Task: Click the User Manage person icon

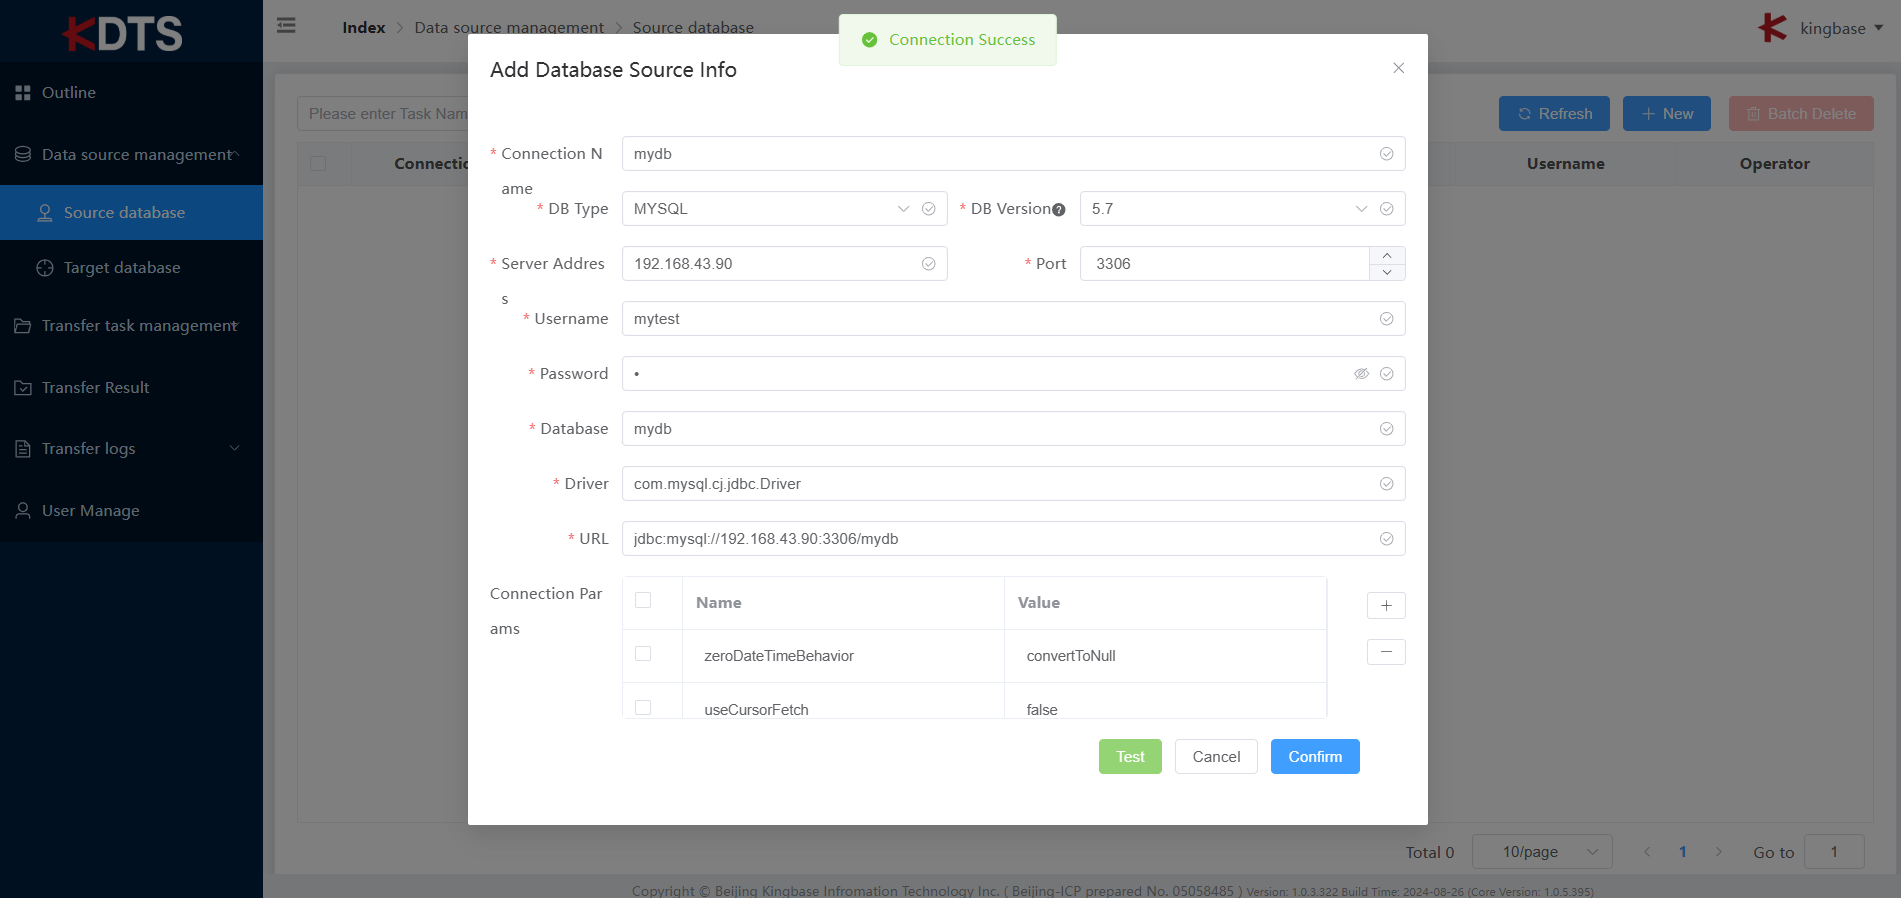Action: [x=23, y=511]
